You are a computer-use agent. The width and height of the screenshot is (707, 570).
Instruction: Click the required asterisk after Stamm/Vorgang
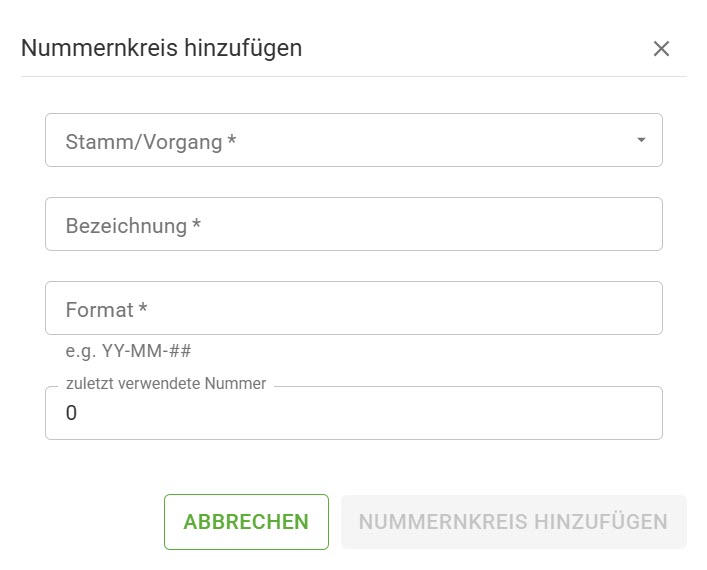pyautogui.click(x=232, y=141)
